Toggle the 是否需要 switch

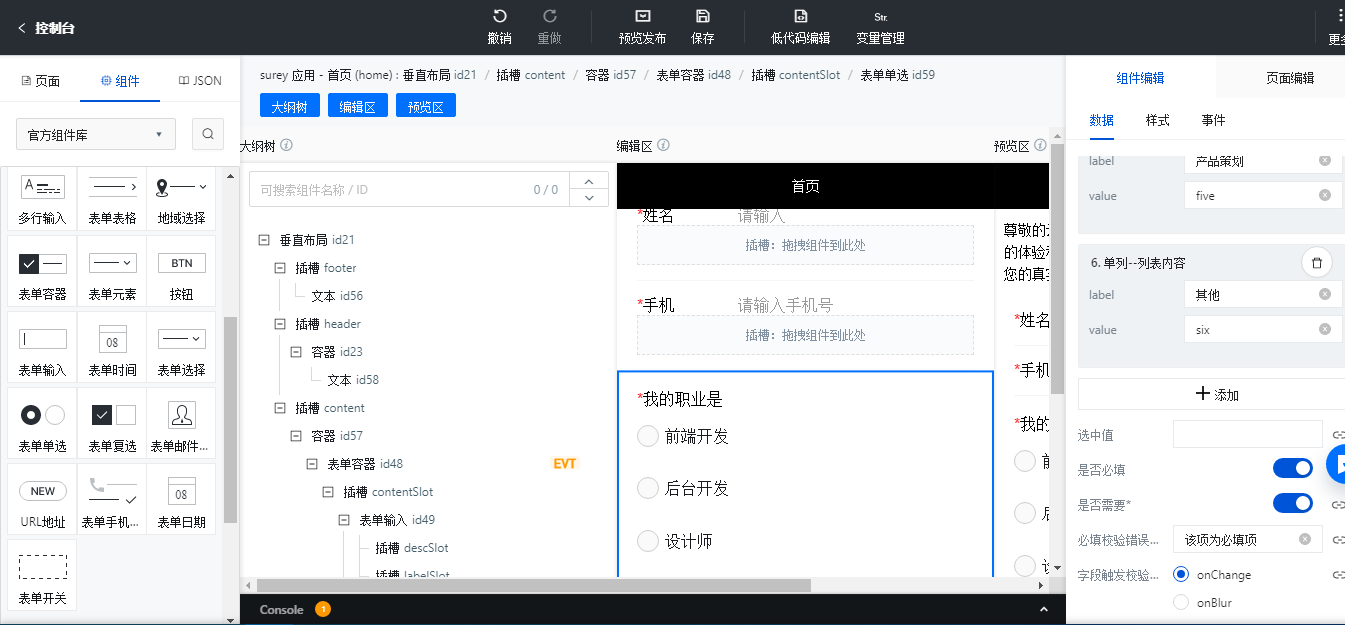pyautogui.click(x=1293, y=502)
